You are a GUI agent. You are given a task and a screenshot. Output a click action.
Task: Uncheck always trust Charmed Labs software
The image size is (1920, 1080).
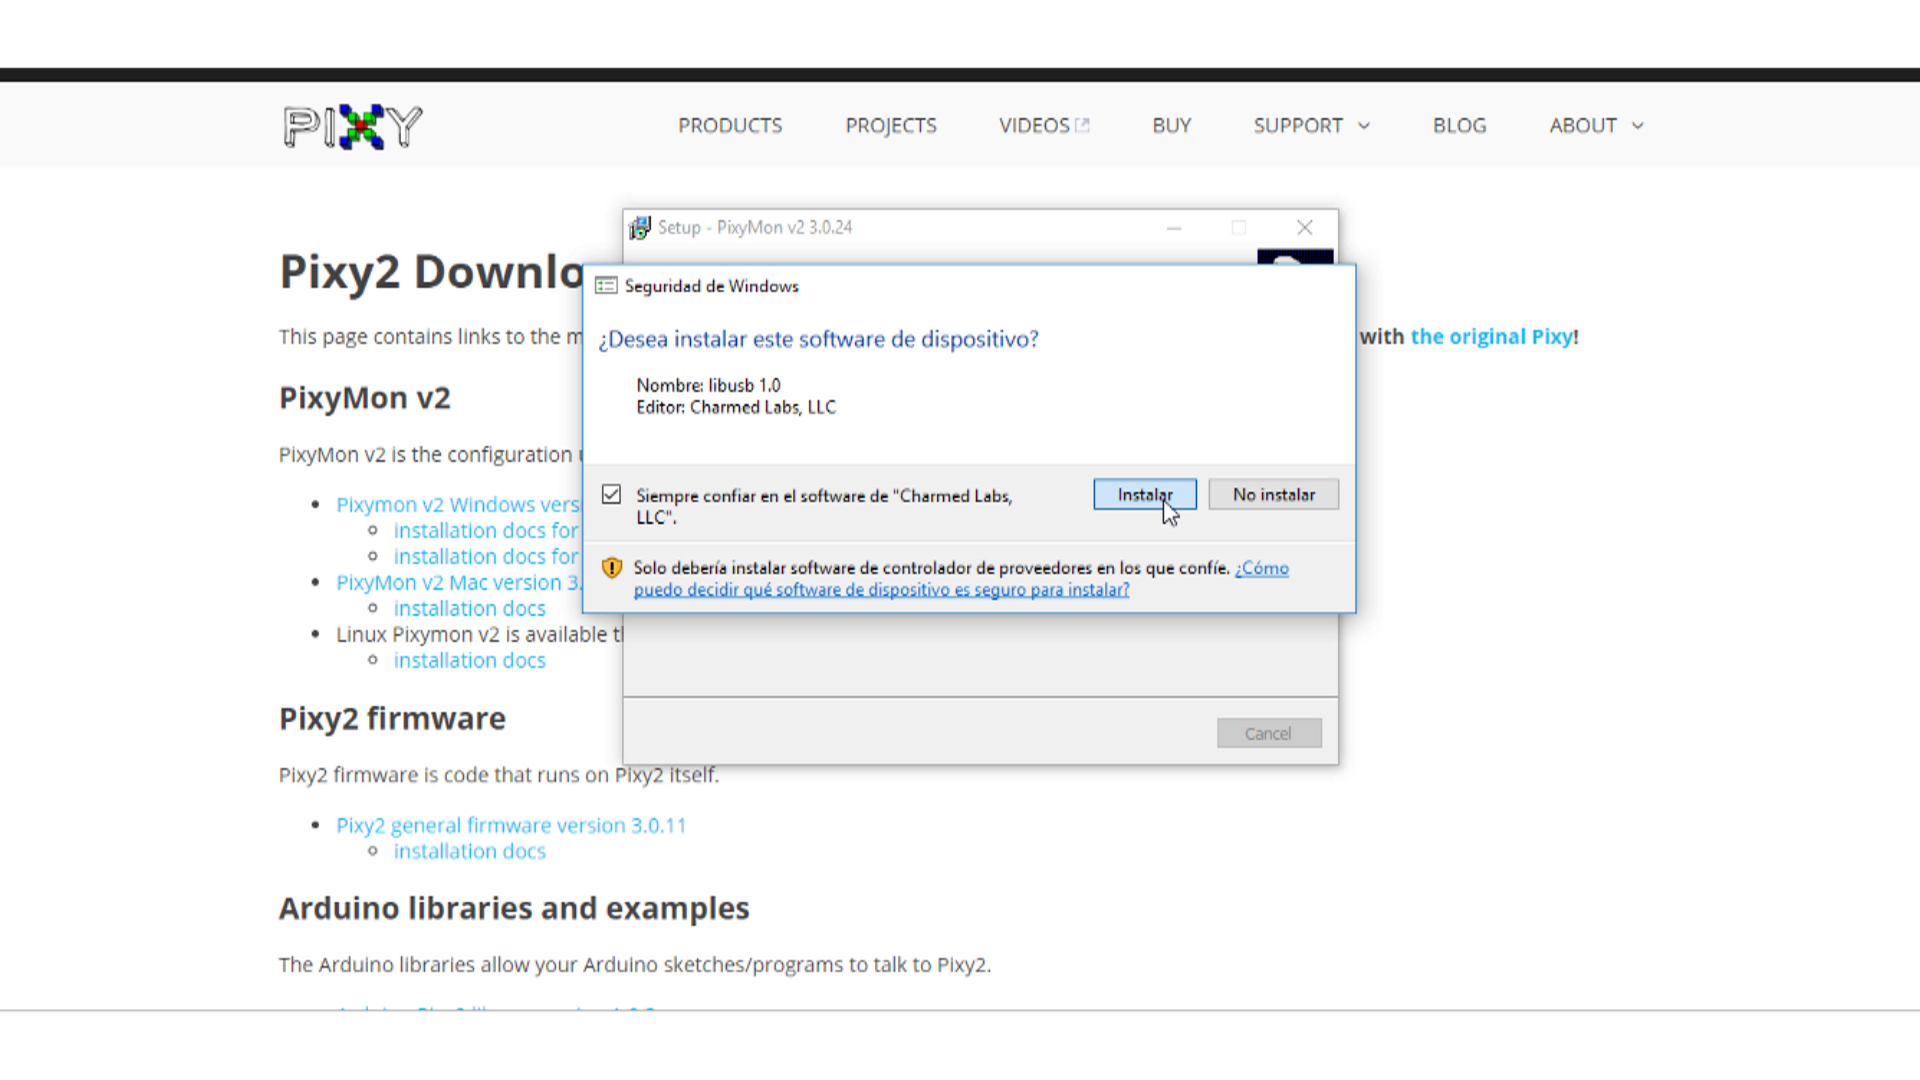point(612,495)
